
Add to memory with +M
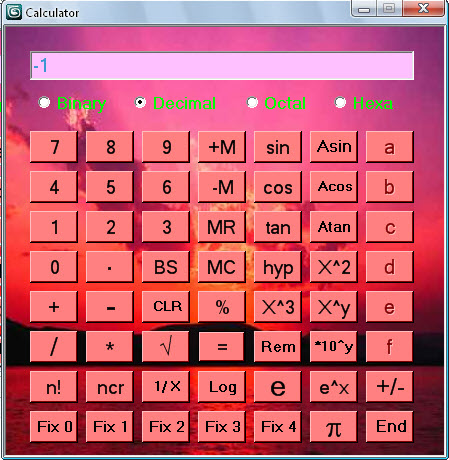click(x=222, y=147)
